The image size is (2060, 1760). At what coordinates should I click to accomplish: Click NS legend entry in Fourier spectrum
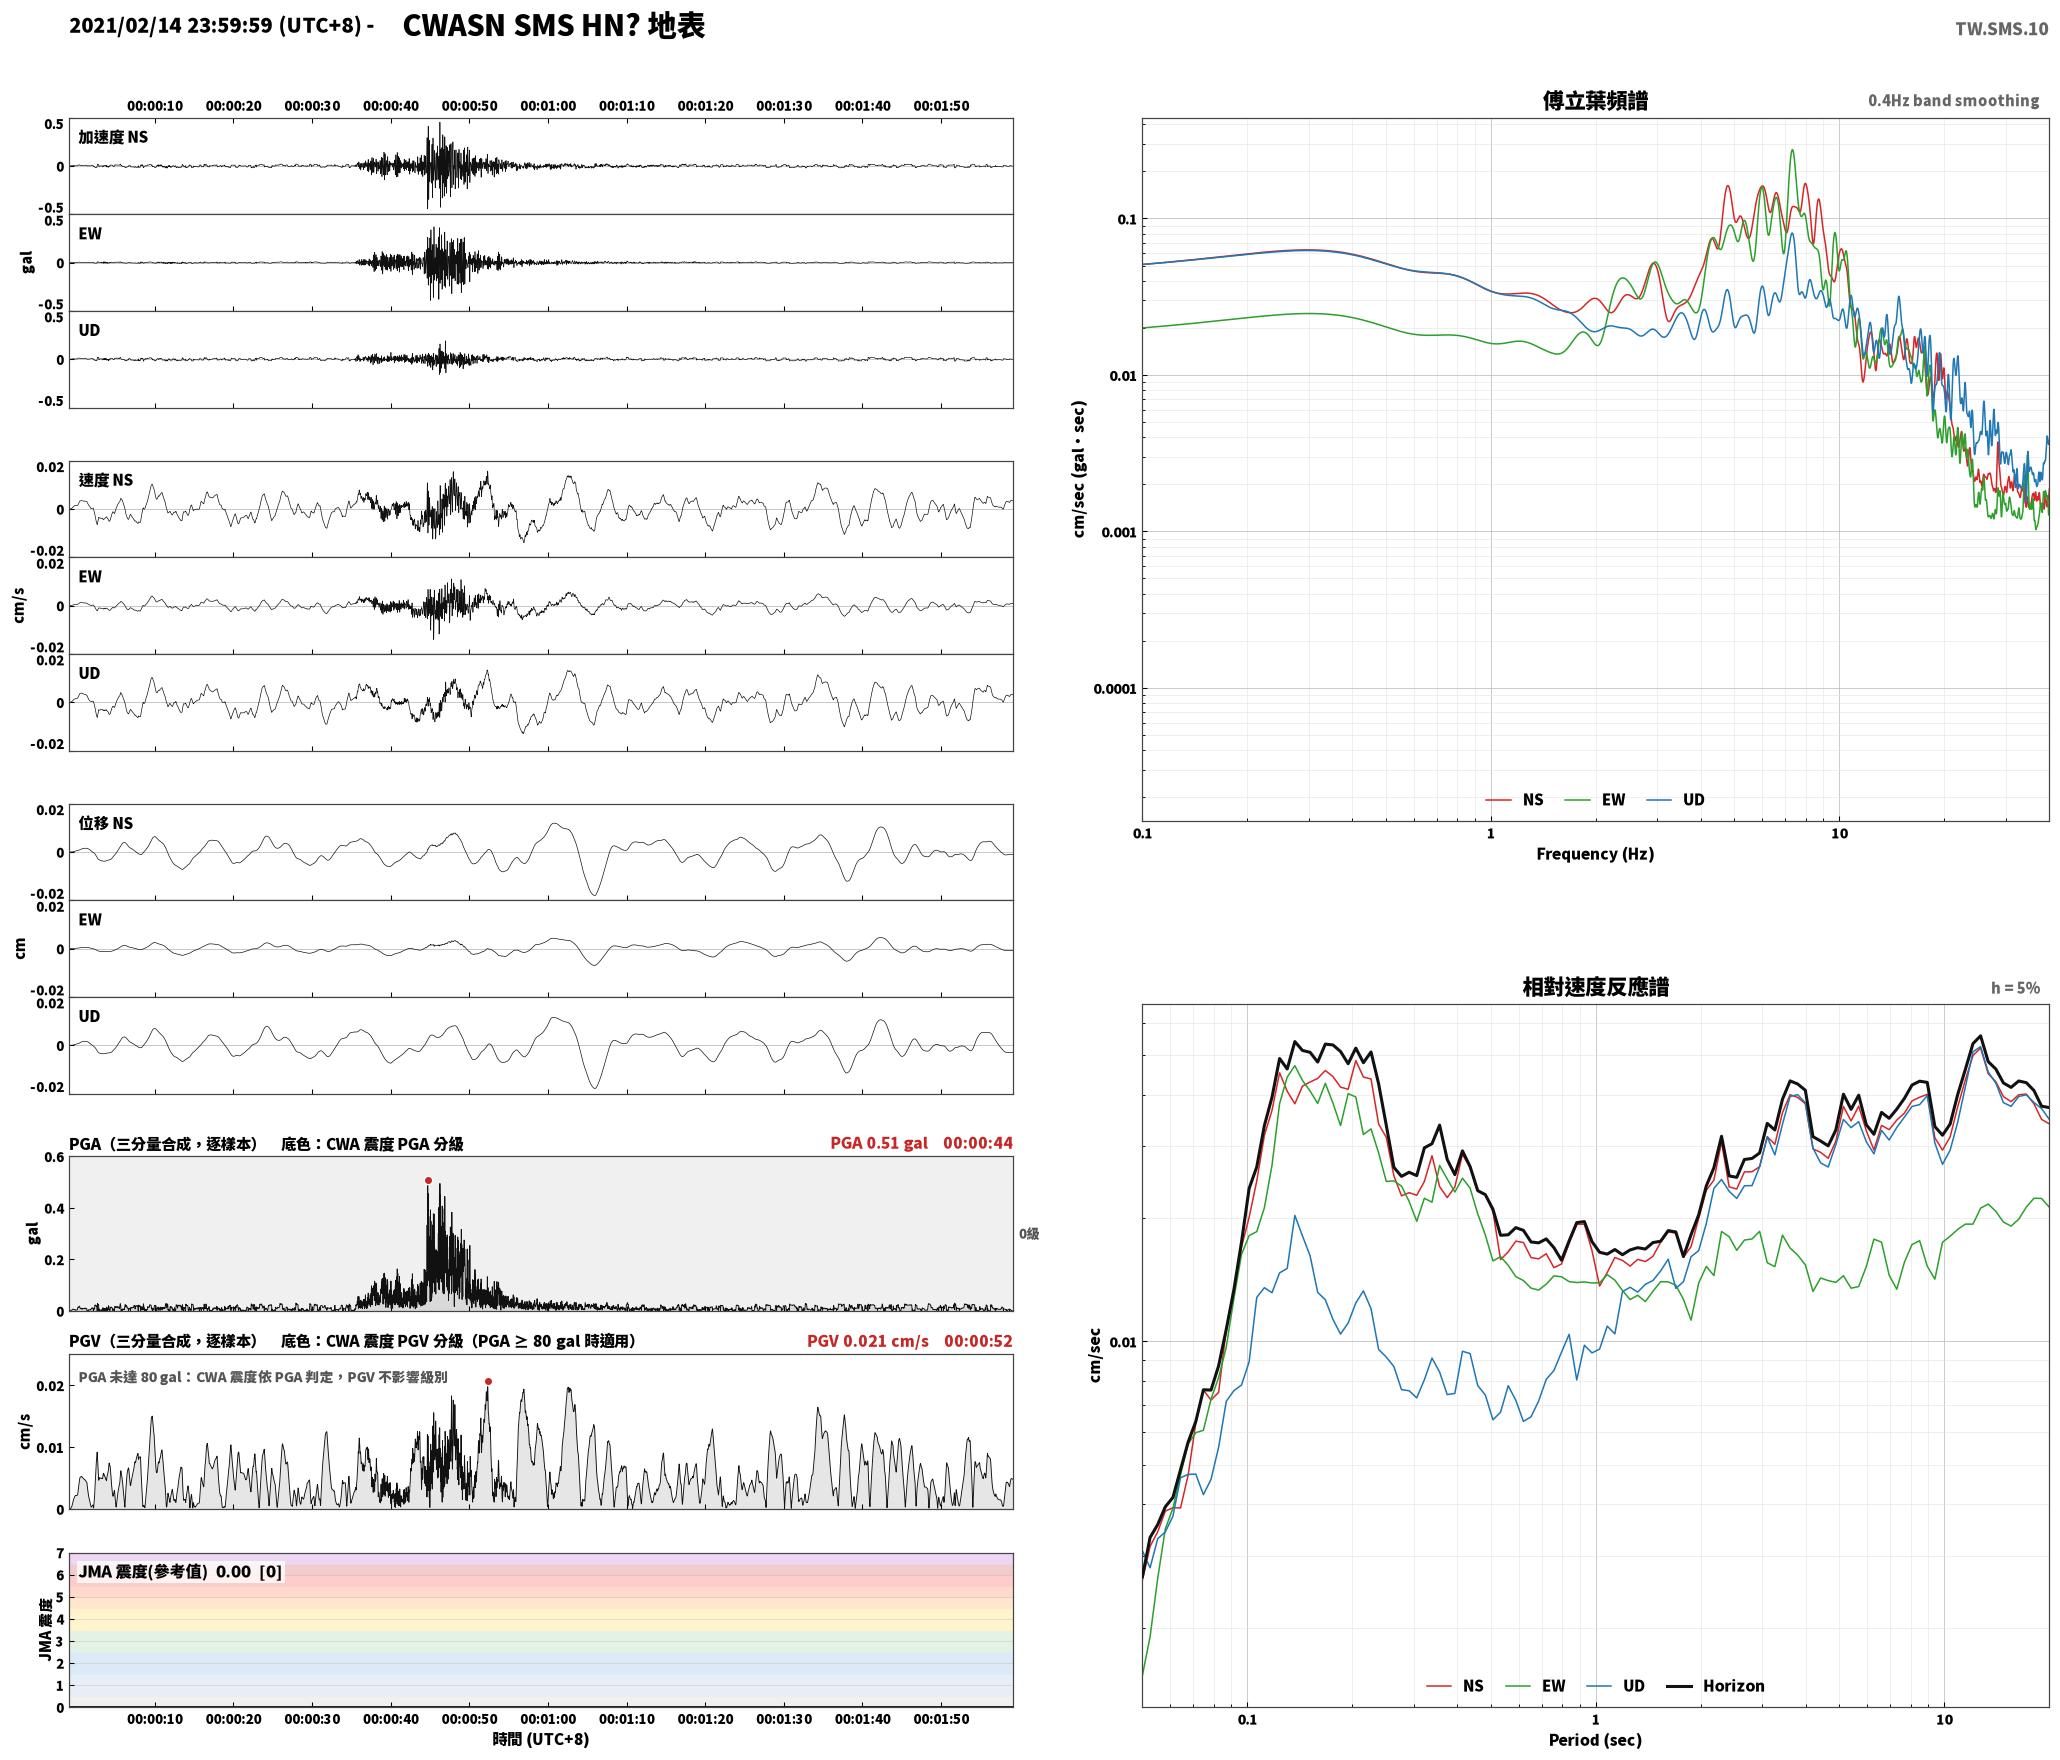(x=1514, y=800)
